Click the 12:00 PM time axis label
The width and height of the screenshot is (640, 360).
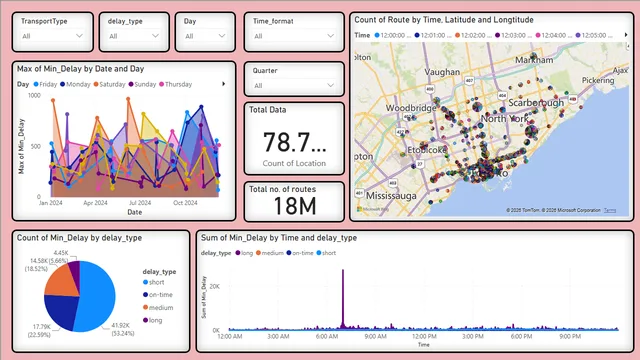(424, 336)
